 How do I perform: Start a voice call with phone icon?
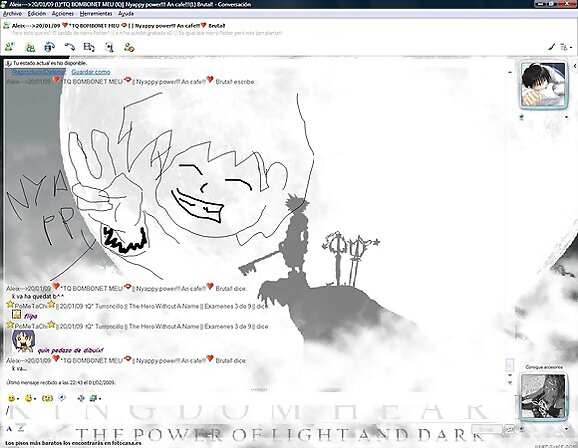[69, 47]
